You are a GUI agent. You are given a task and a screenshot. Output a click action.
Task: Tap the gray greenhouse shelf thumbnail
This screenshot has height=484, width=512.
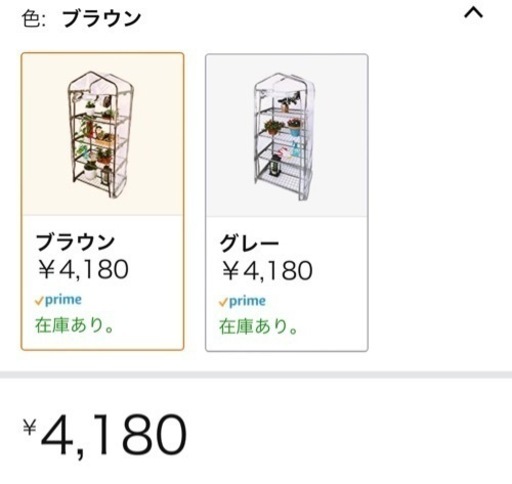pyautogui.click(x=285, y=137)
